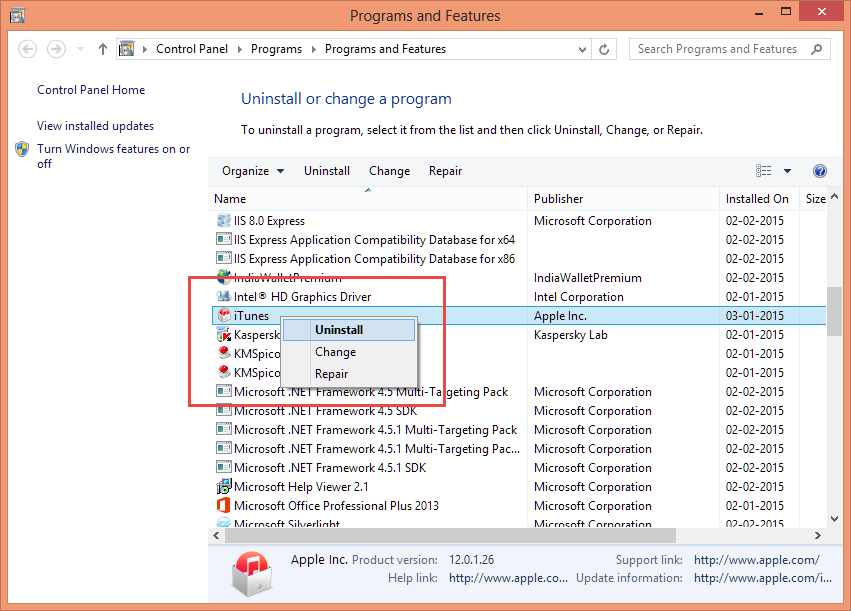Click the scroll left arrow at bottom
The height and width of the screenshot is (611, 851).
[216, 536]
